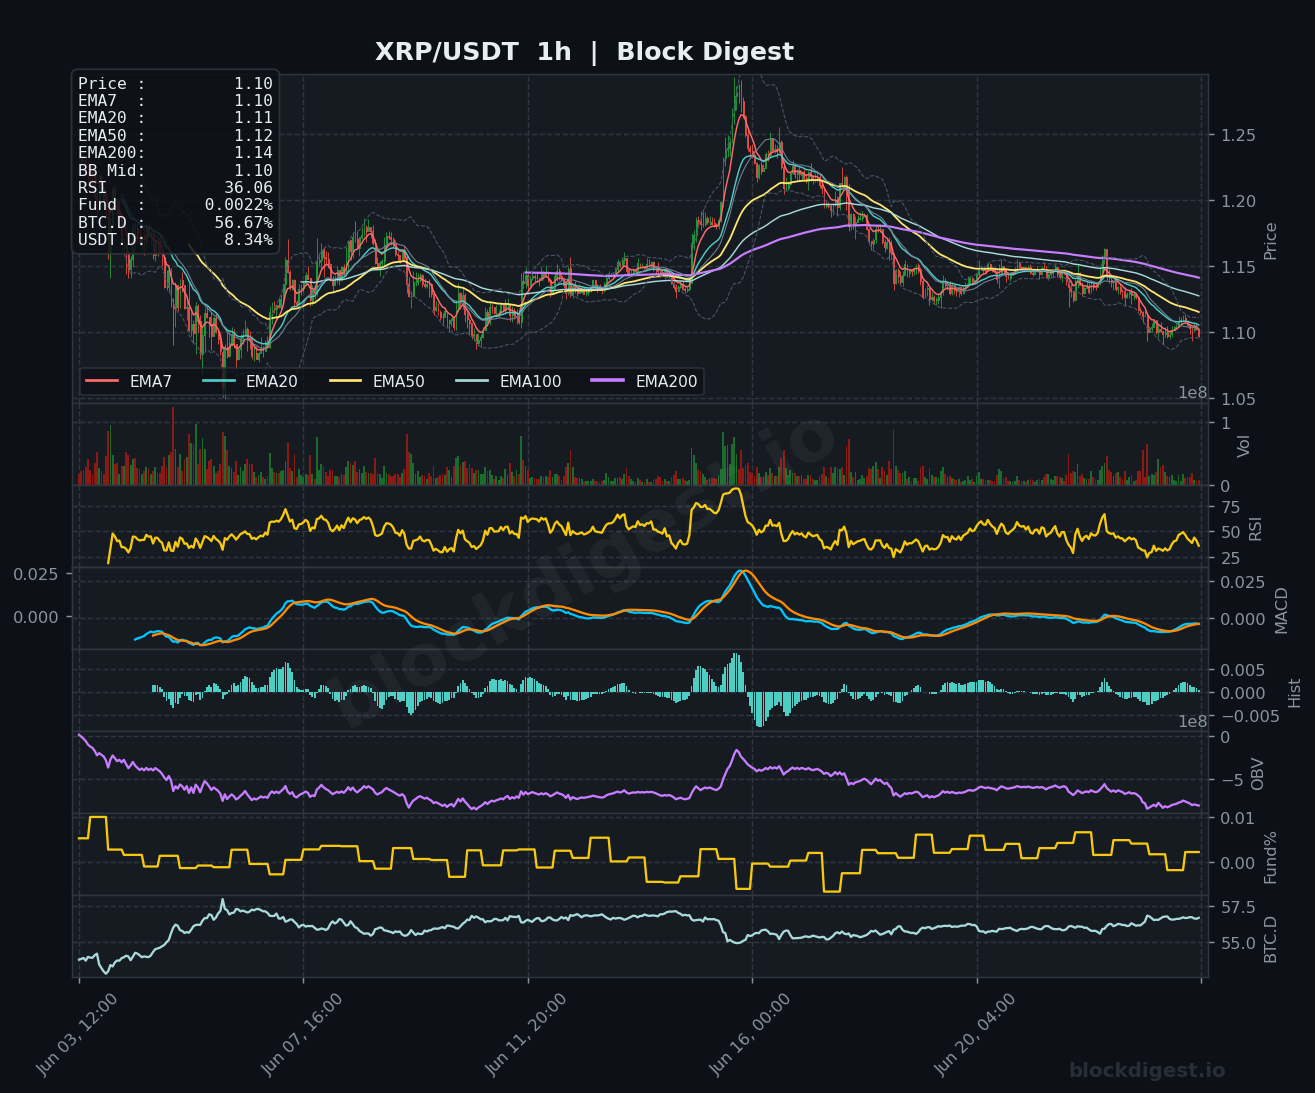The image size is (1315, 1093).
Task: Click the Price axis label
Action: pyautogui.click(x=1271, y=241)
